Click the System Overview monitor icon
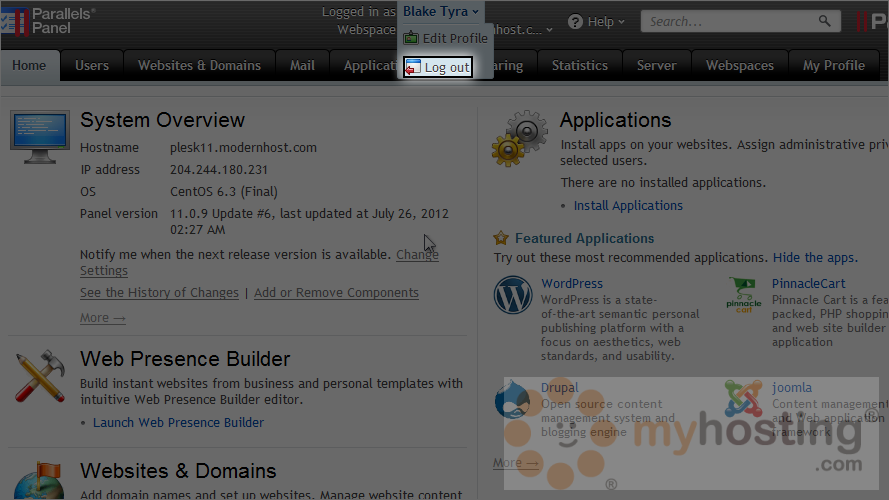The height and width of the screenshot is (500, 889). (x=40, y=137)
